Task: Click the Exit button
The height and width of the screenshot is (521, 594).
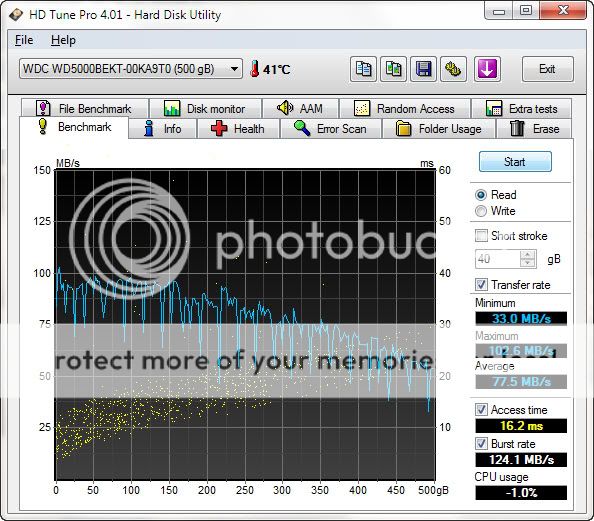Action: (547, 69)
